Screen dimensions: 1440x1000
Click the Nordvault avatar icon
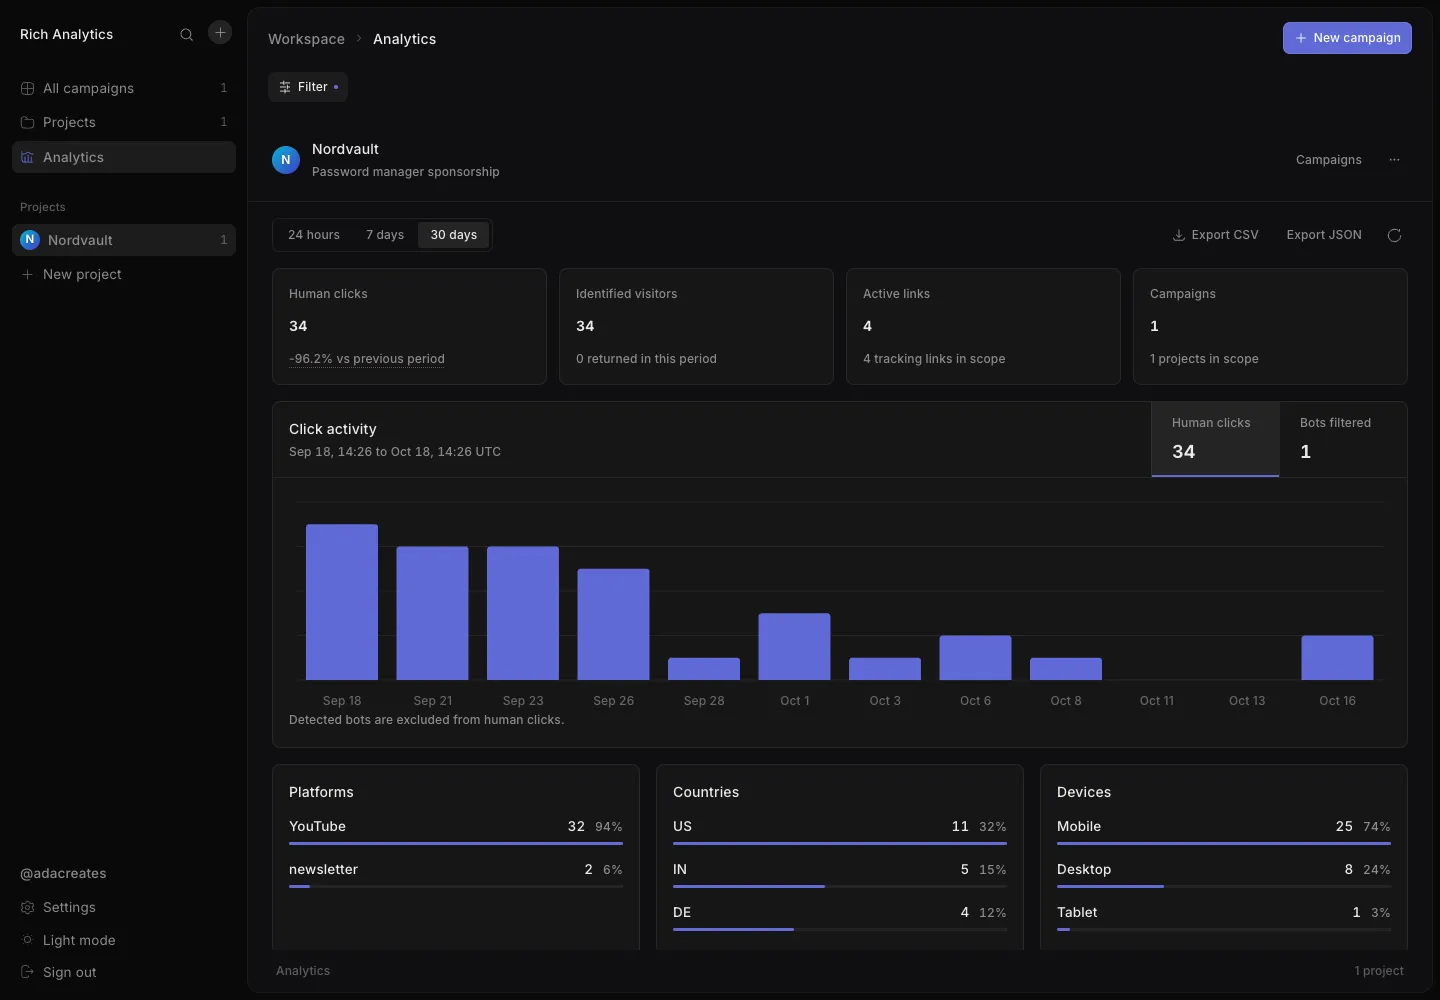pyautogui.click(x=286, y=160)
